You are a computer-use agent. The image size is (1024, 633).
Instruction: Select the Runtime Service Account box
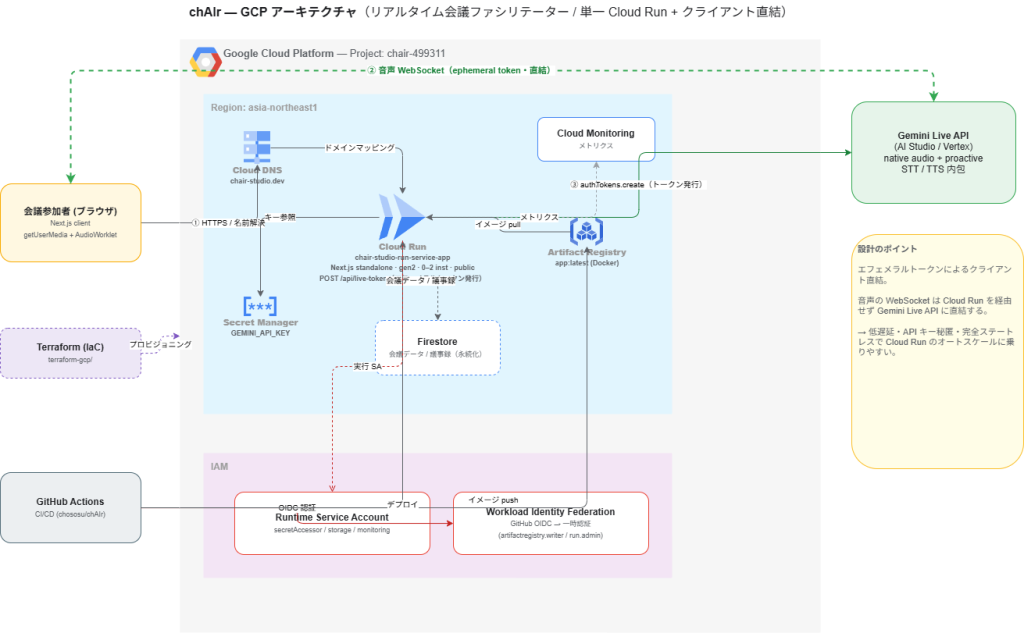[332, 523]
